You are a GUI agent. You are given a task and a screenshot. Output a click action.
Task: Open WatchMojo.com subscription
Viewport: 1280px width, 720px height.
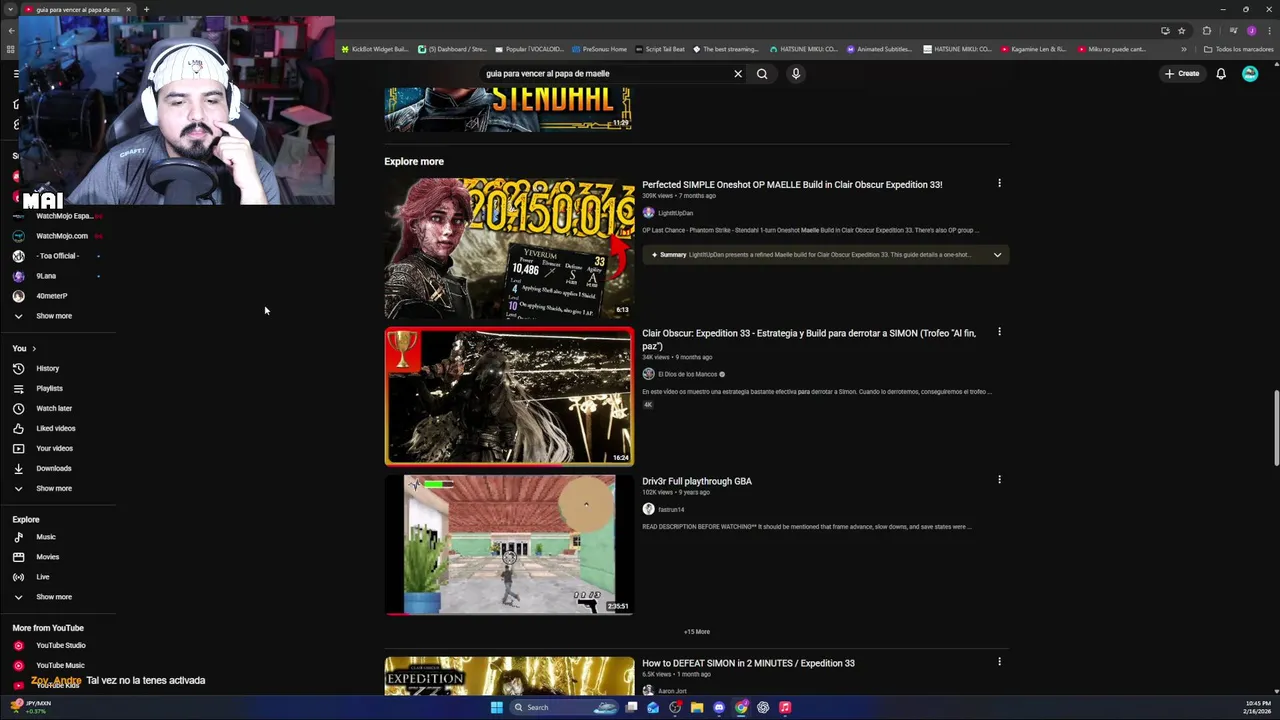60,236
